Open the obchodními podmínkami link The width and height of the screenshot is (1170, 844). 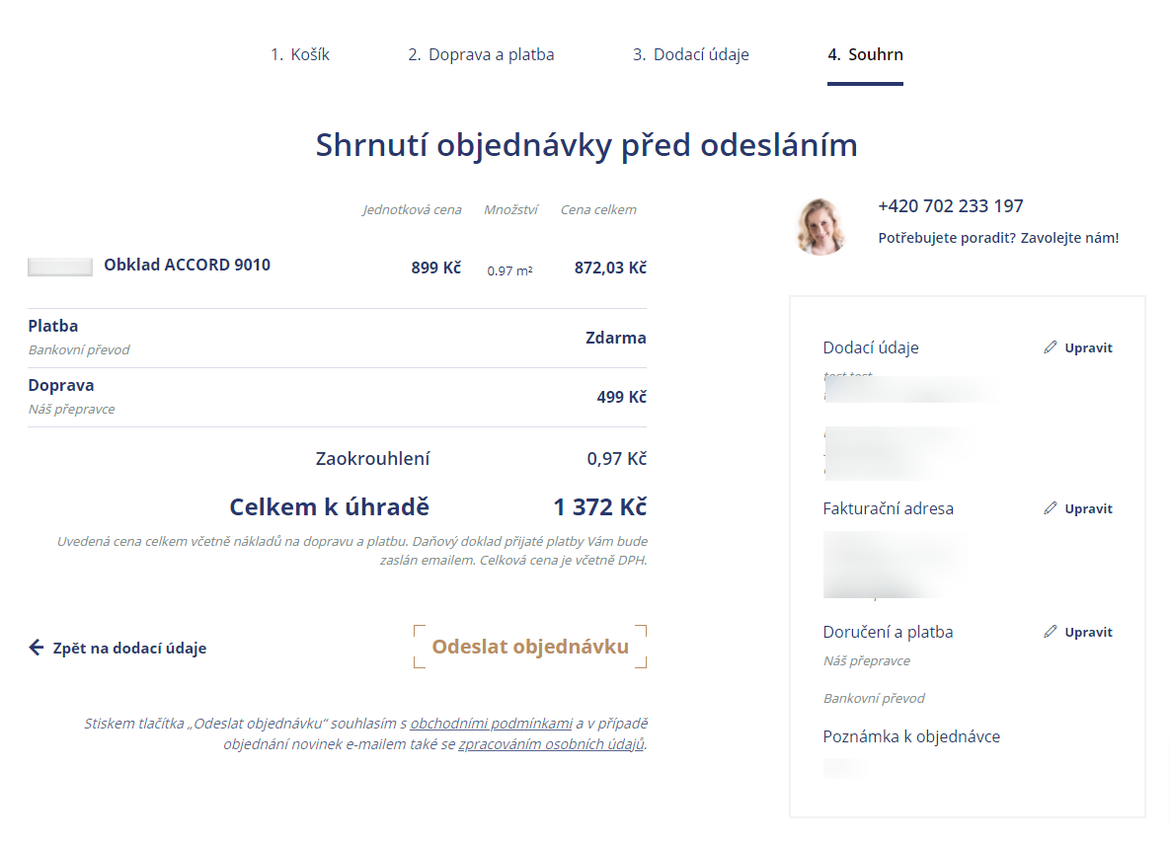[491, 723]
